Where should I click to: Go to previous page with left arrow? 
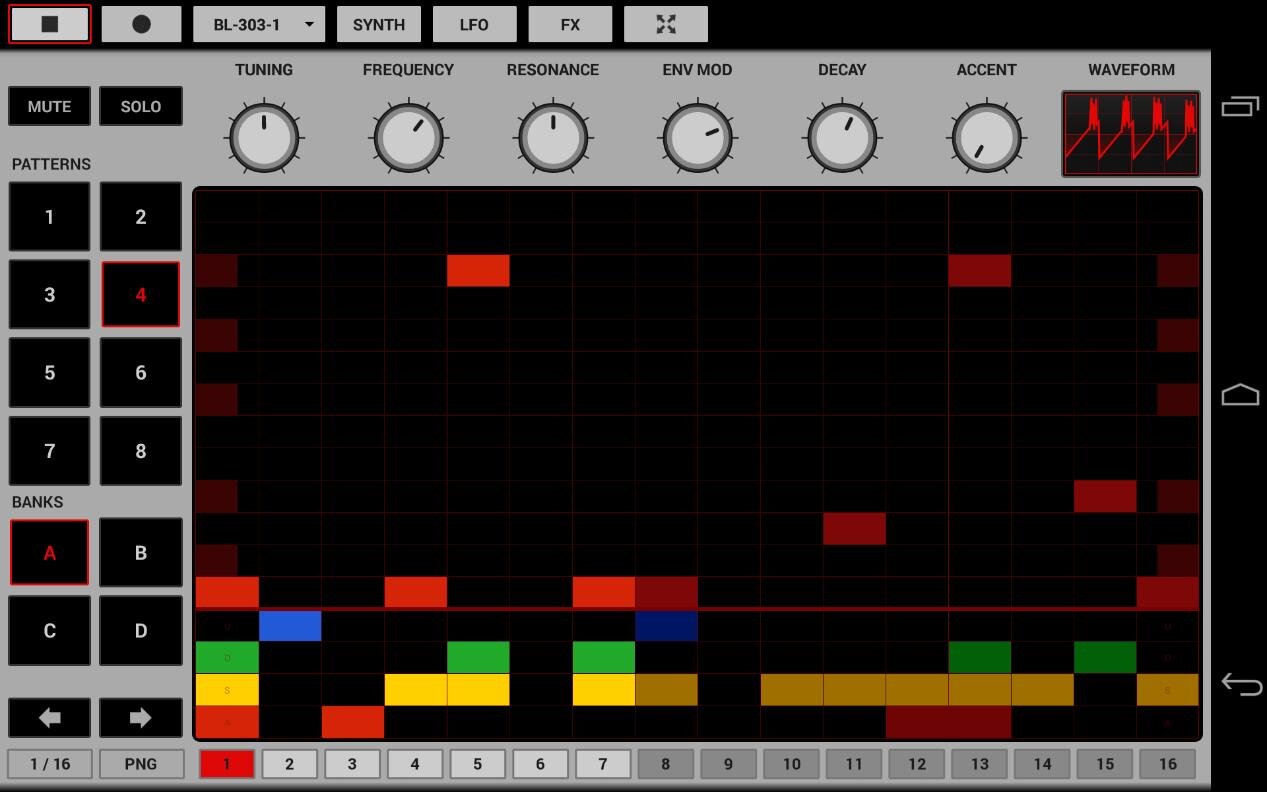[x=49, y=718]
